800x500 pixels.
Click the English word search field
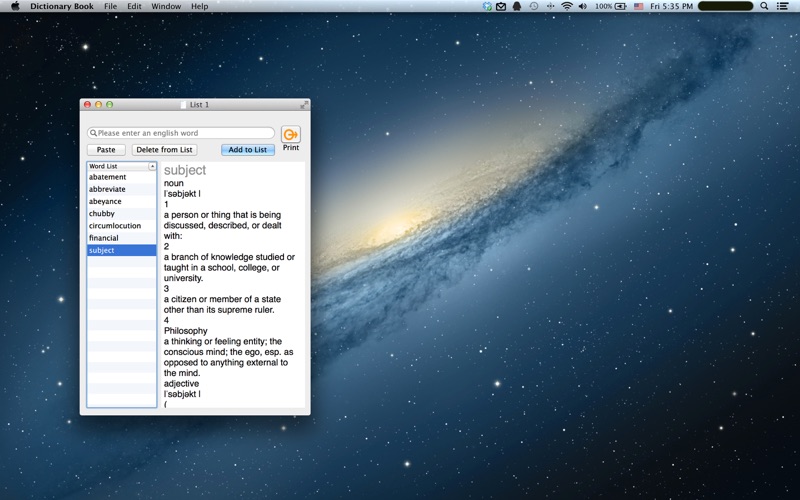(183, 133)
